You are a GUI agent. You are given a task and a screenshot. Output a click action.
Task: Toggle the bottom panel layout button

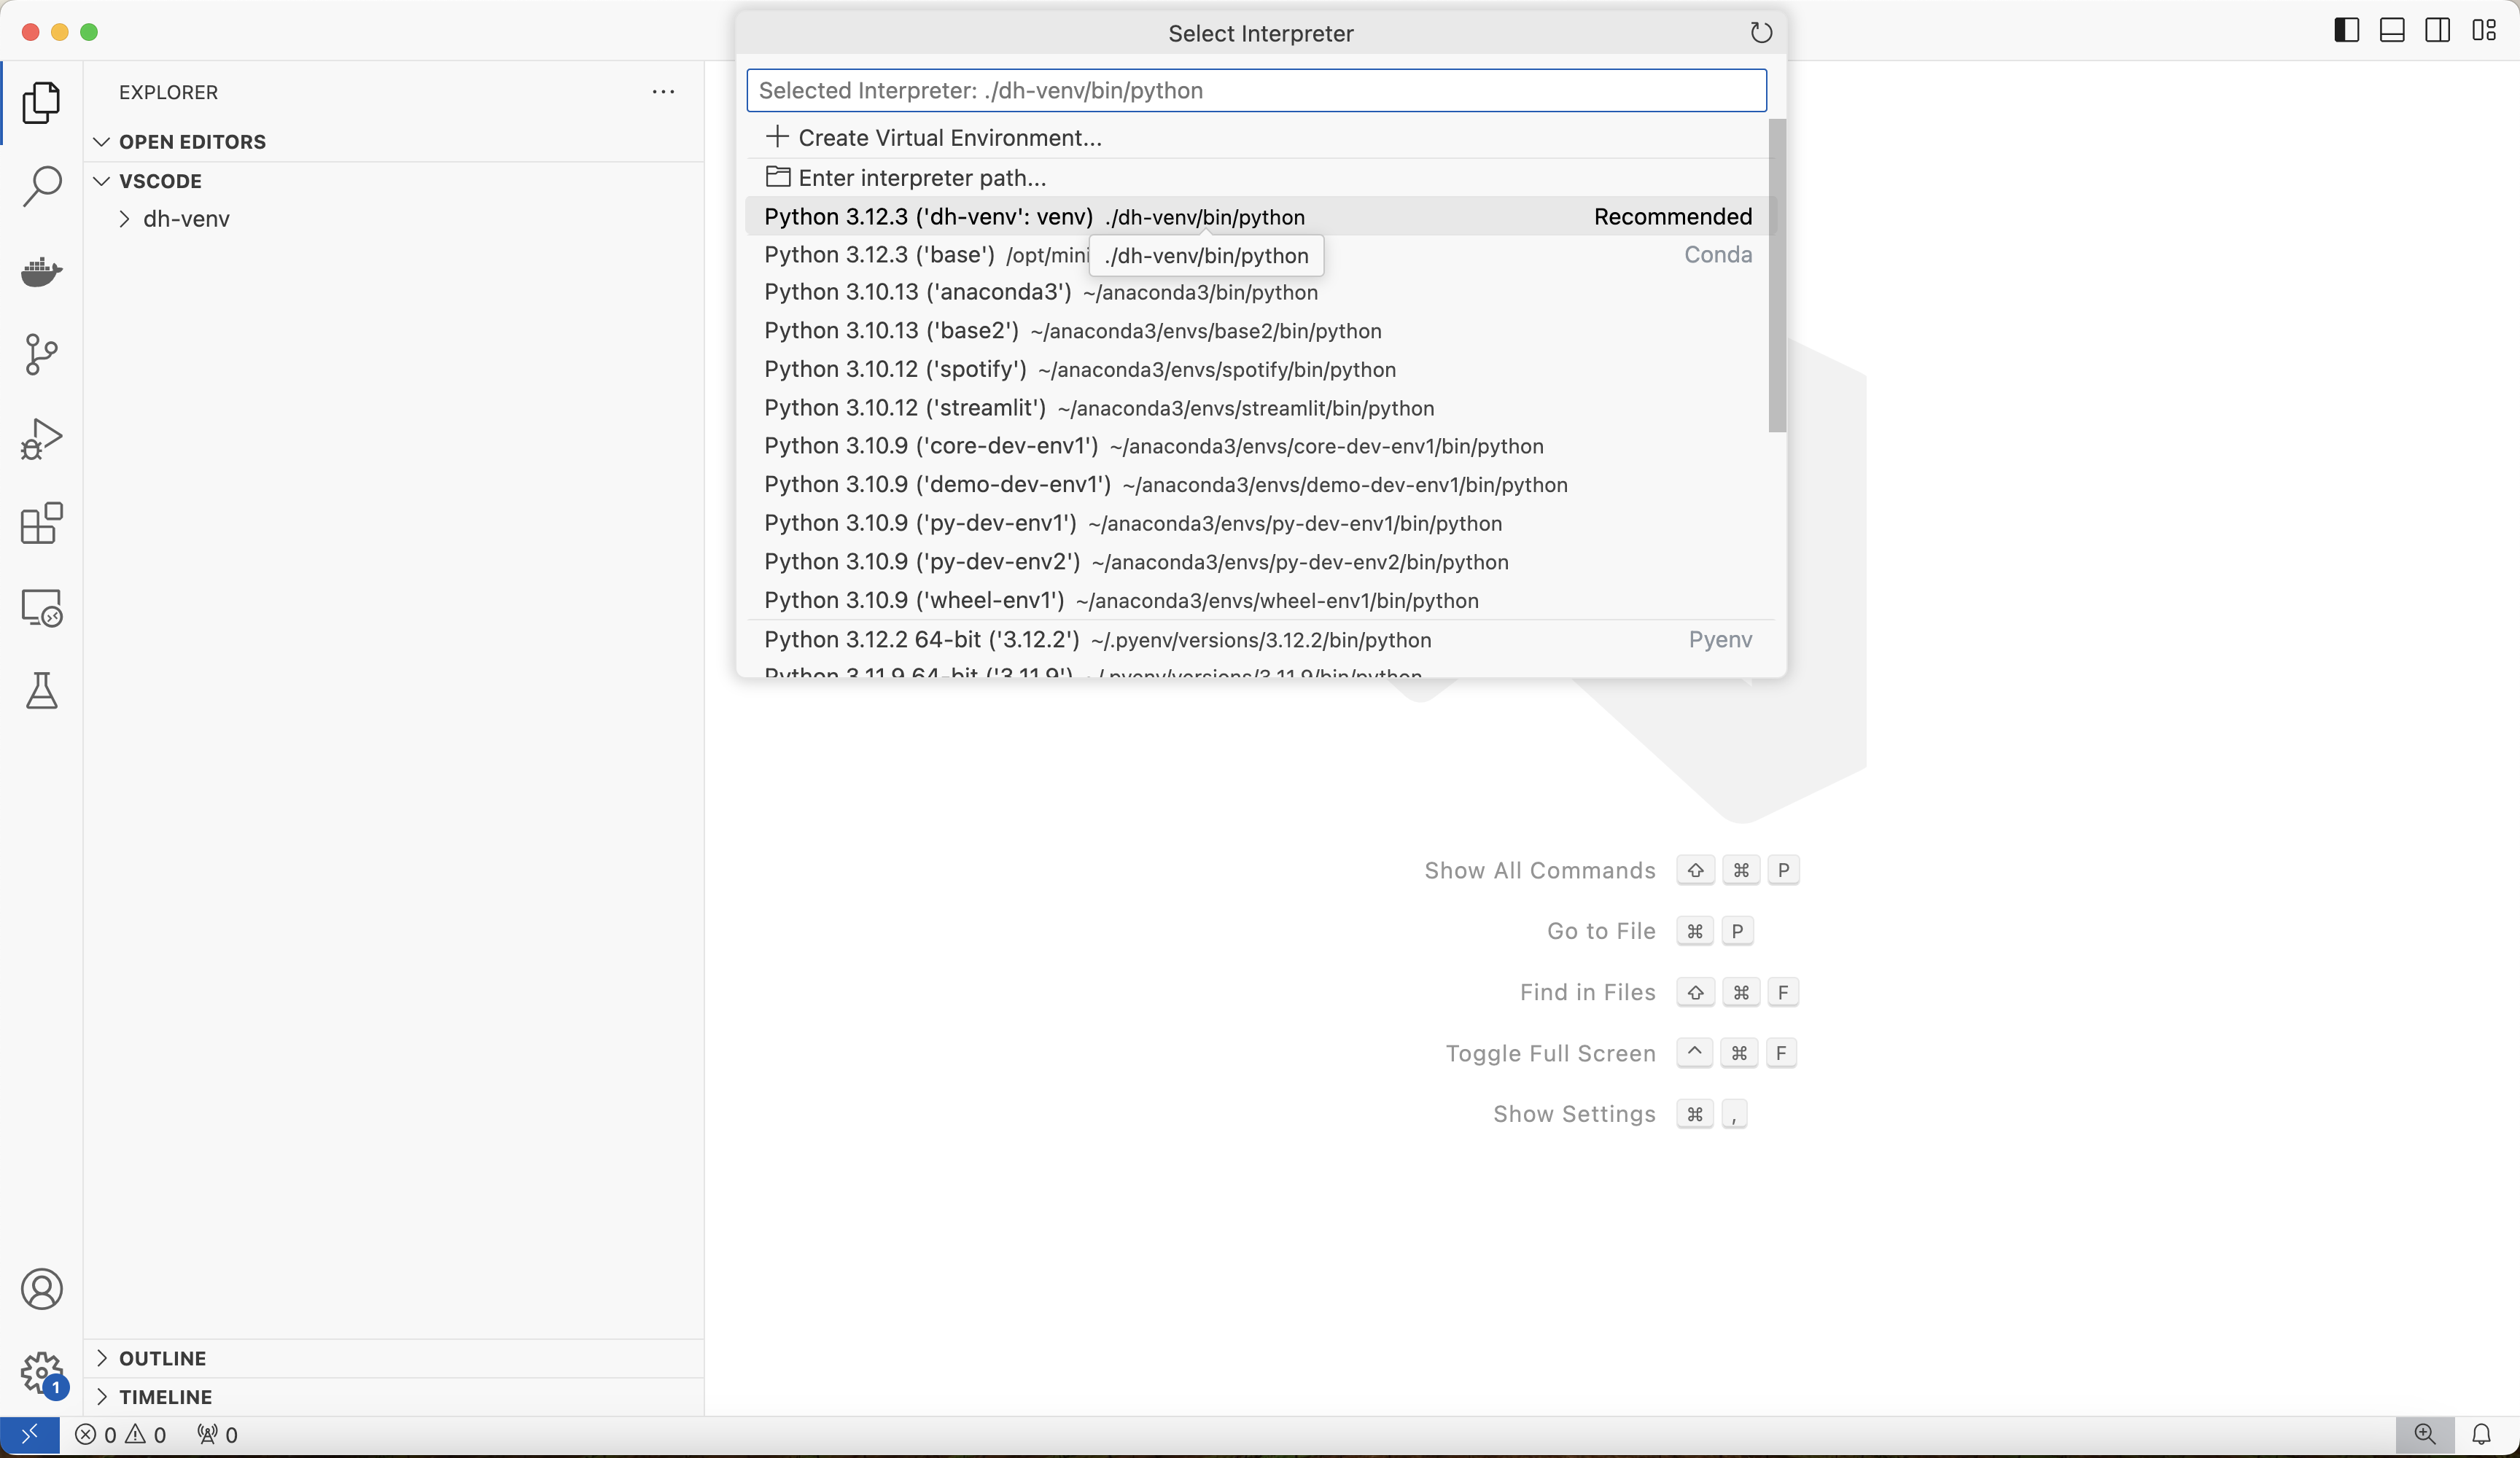[x=2392, y=31]
